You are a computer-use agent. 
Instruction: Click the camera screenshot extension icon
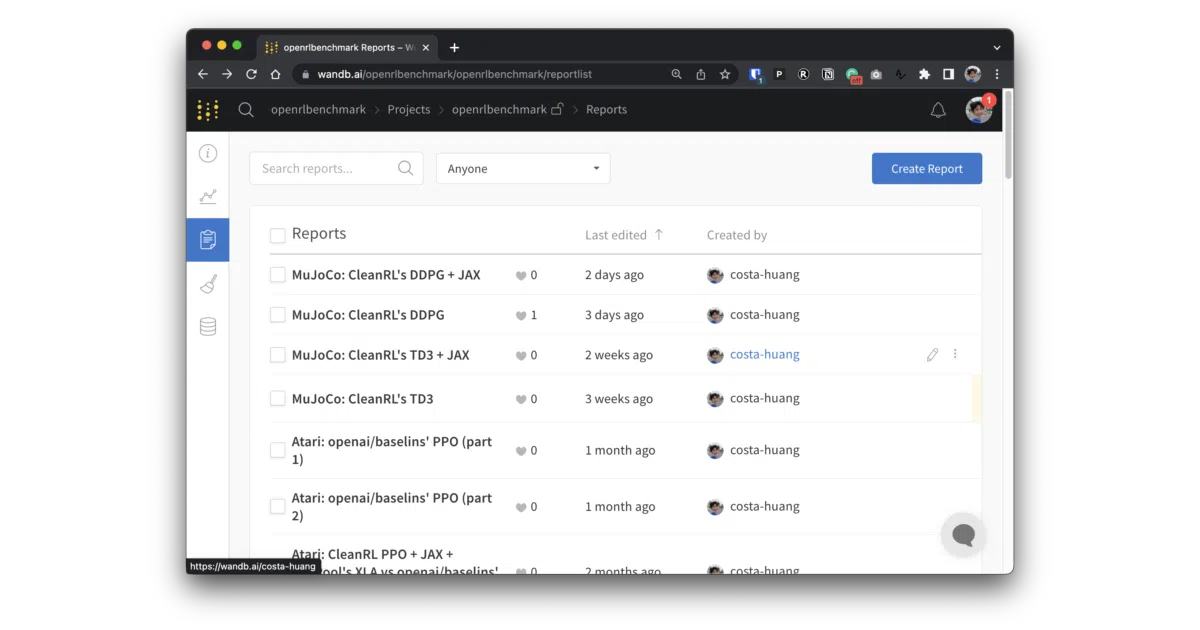(x=876, y=74)
